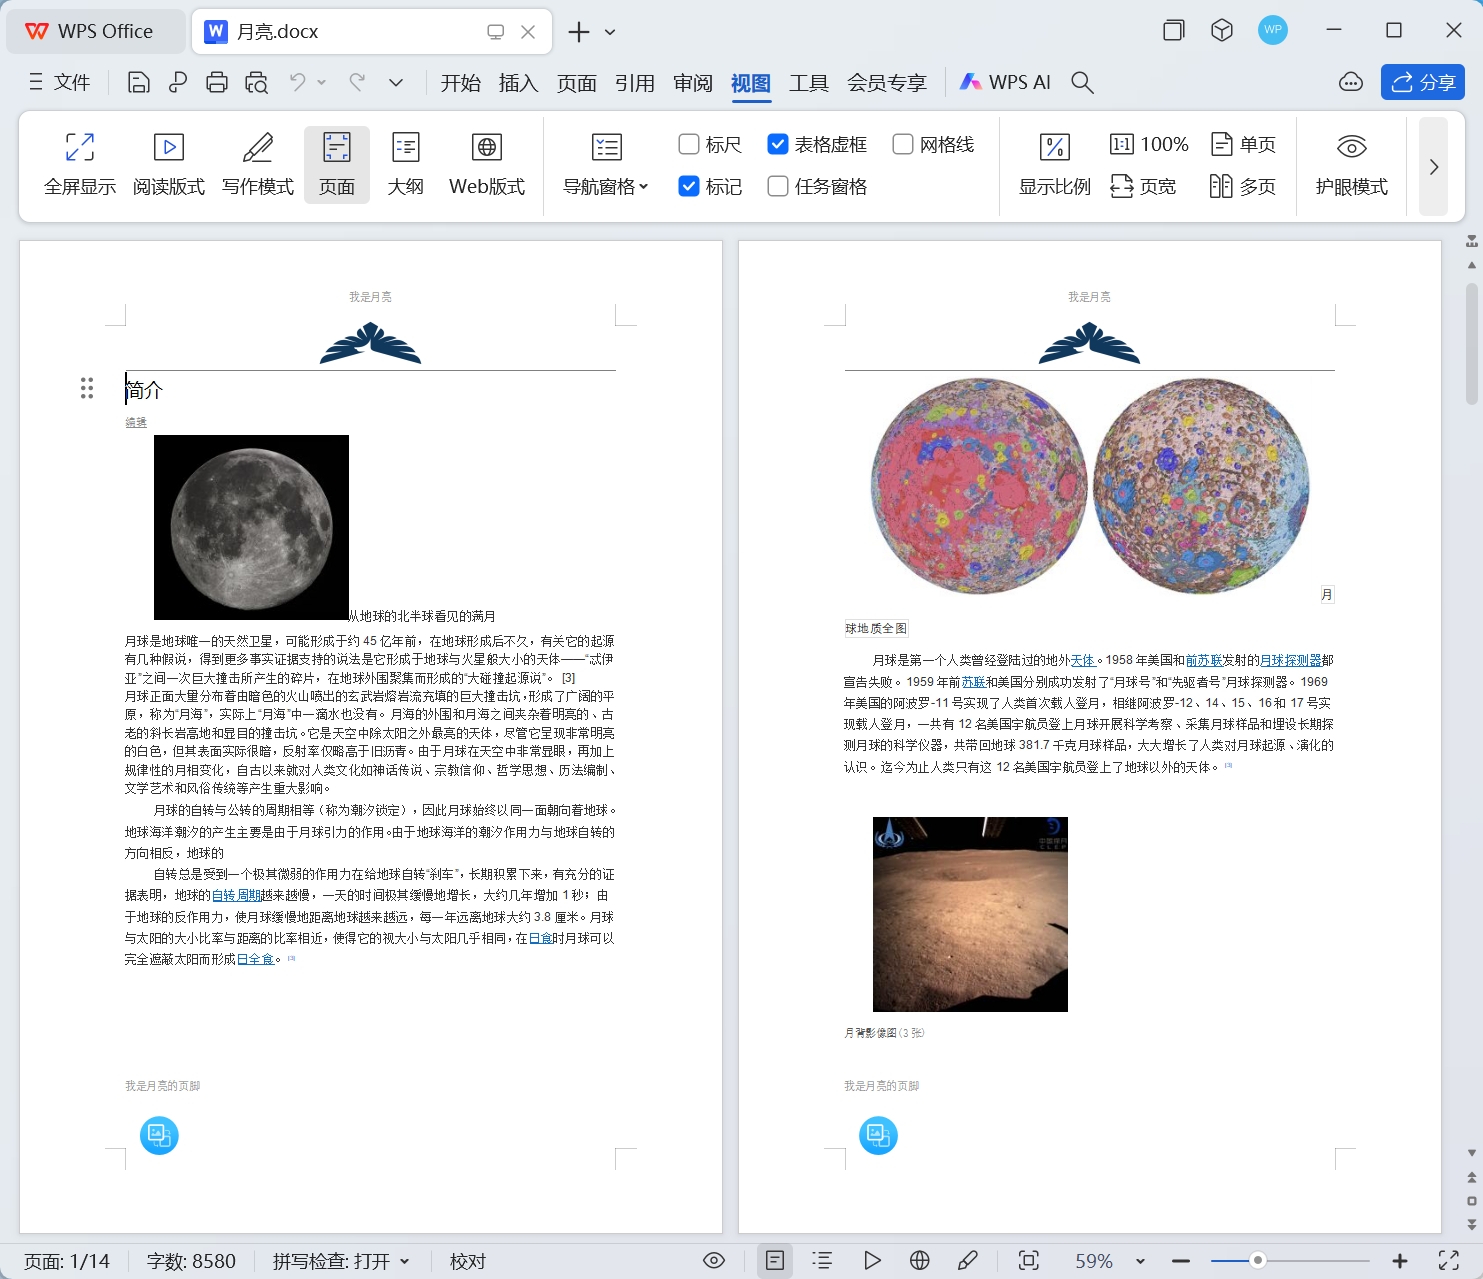Viewport: 1483px width, 1279px height.
Task: Select 写作模式 mode
Action: 257,165
